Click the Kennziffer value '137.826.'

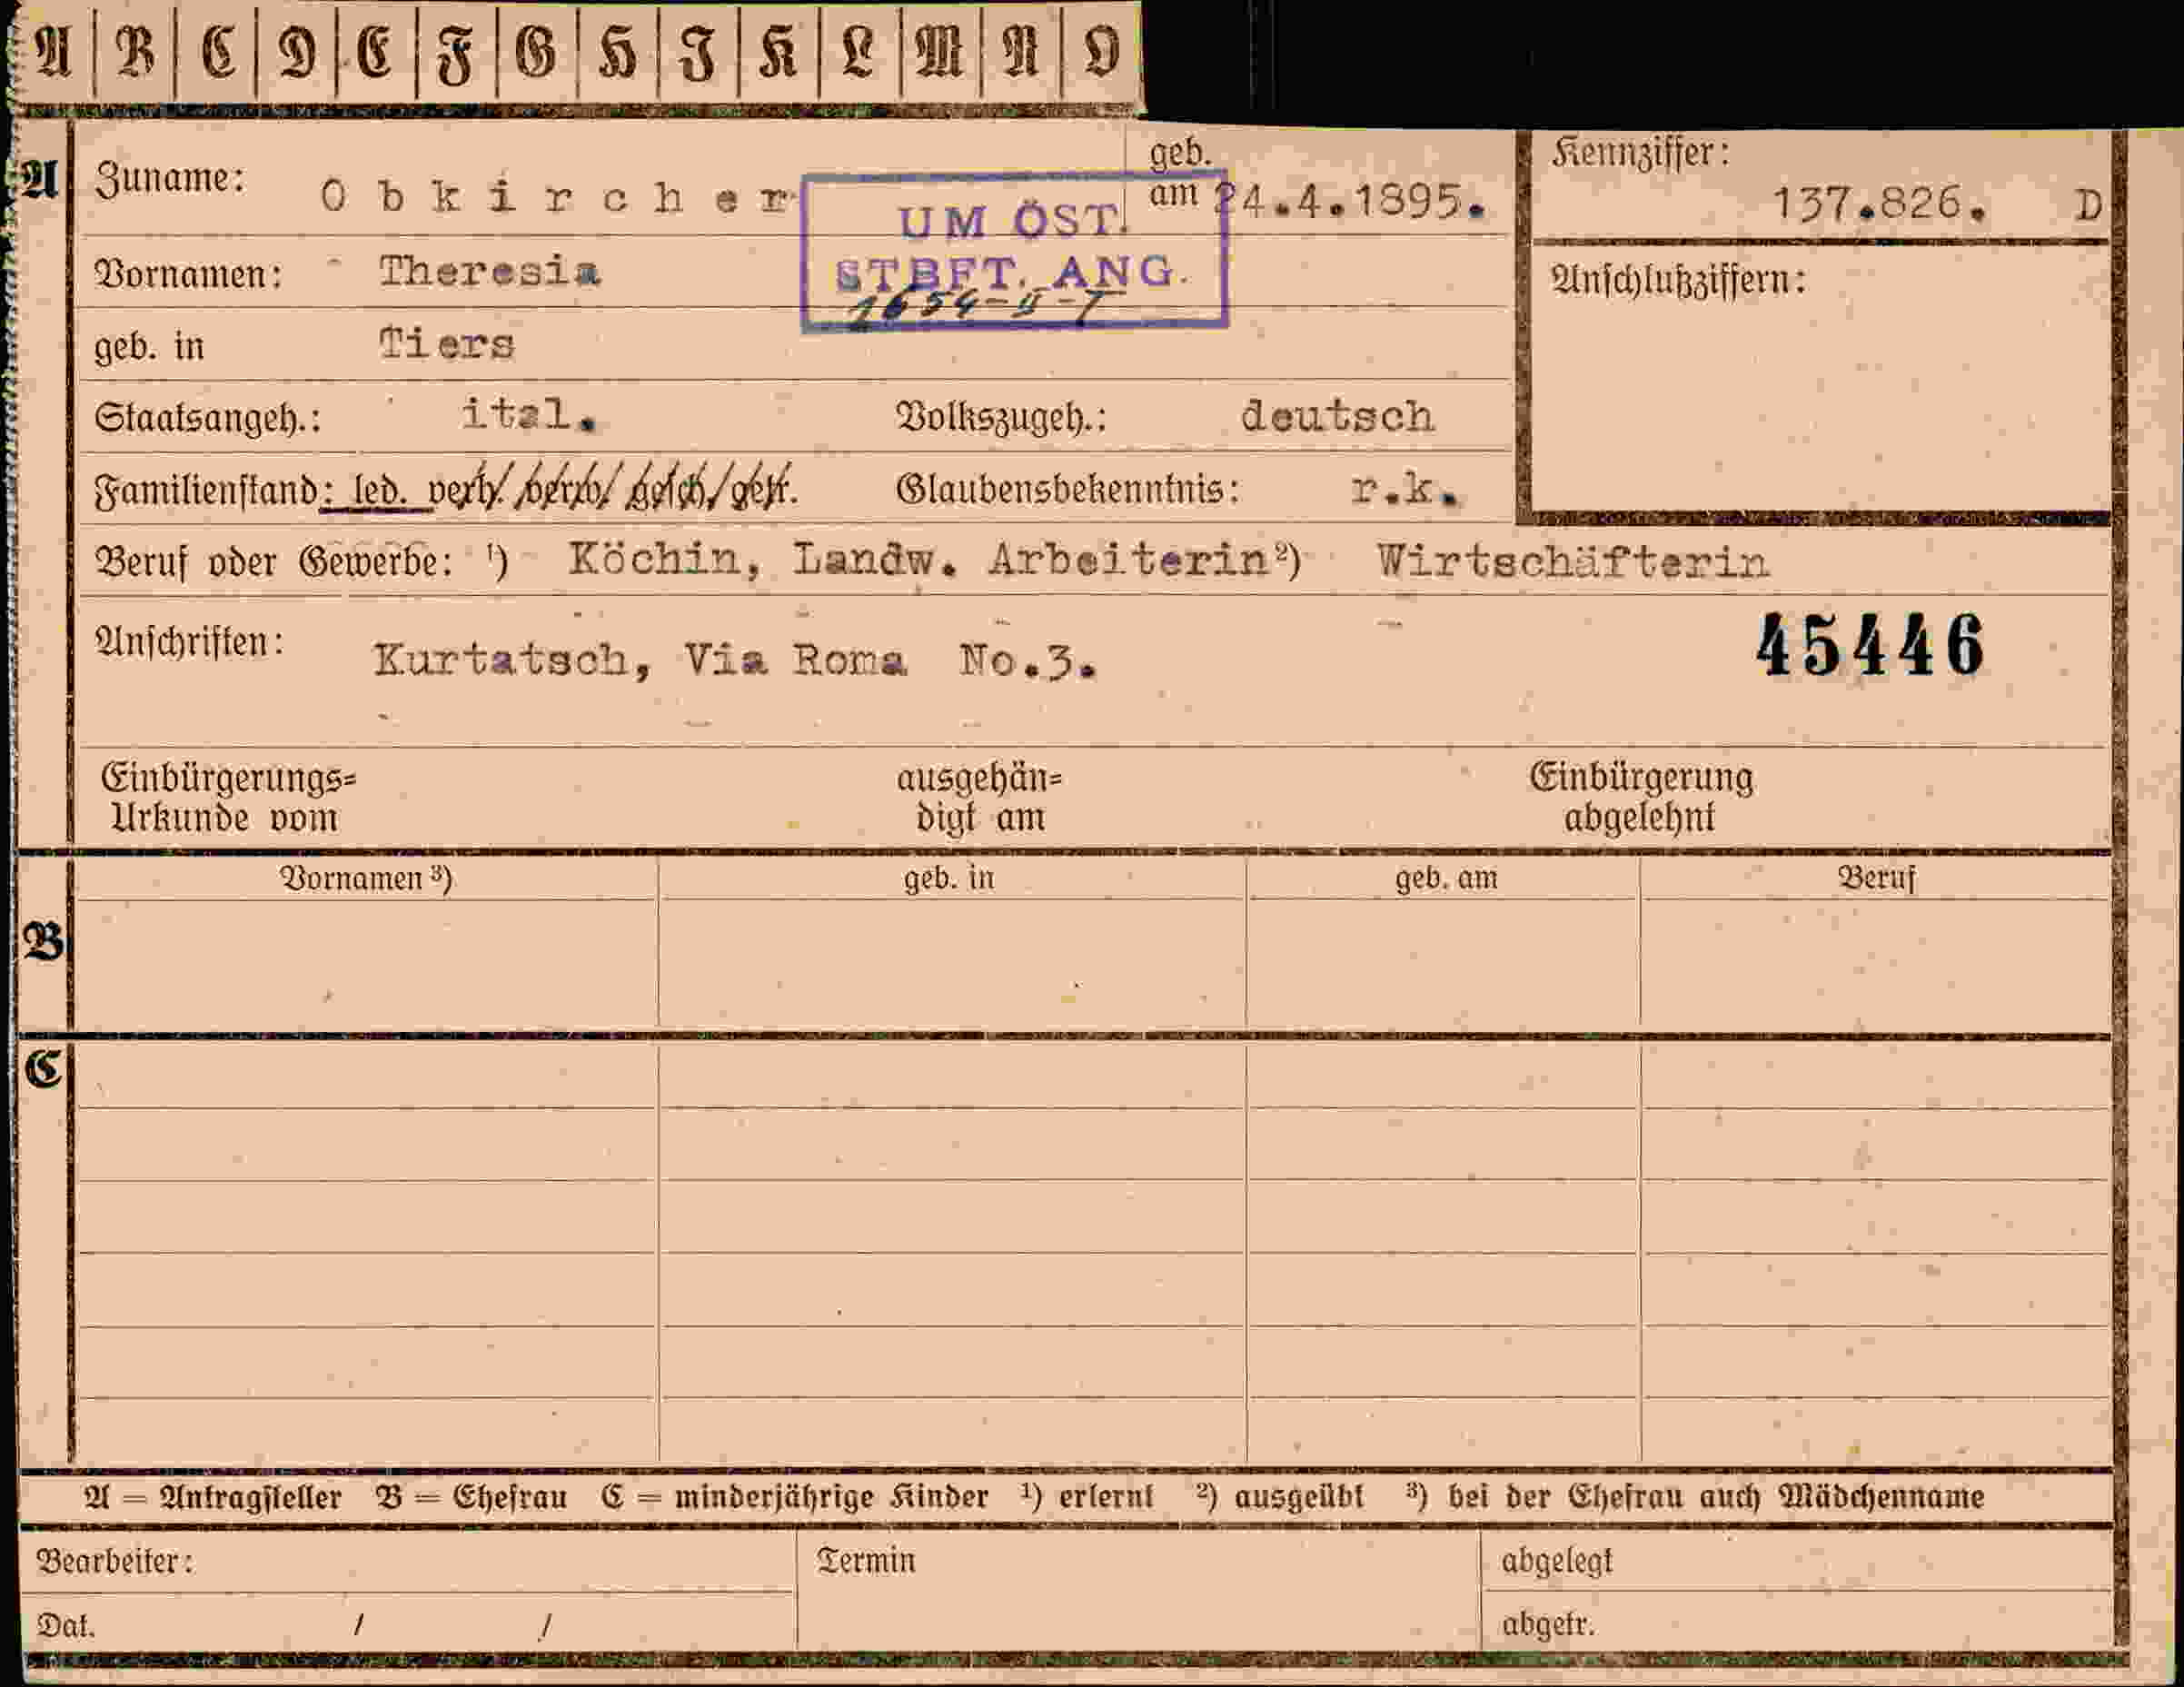click(x=1879, y=204)
